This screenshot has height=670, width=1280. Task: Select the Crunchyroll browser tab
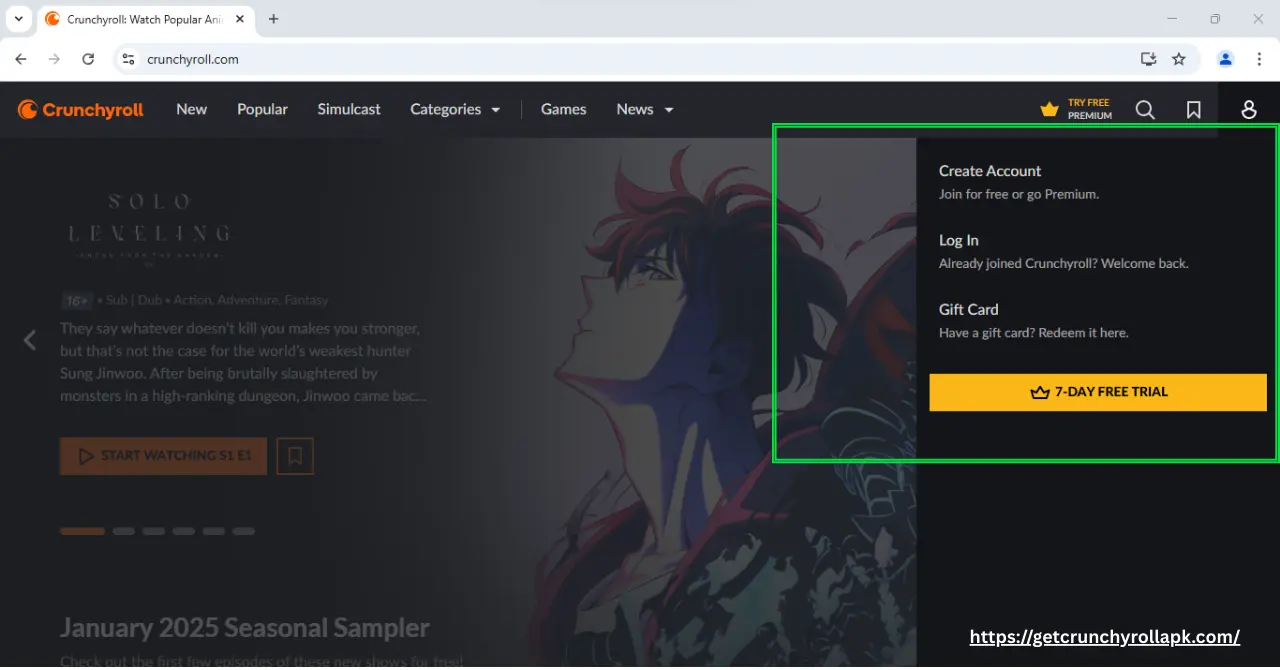click(x=147, y=19)
